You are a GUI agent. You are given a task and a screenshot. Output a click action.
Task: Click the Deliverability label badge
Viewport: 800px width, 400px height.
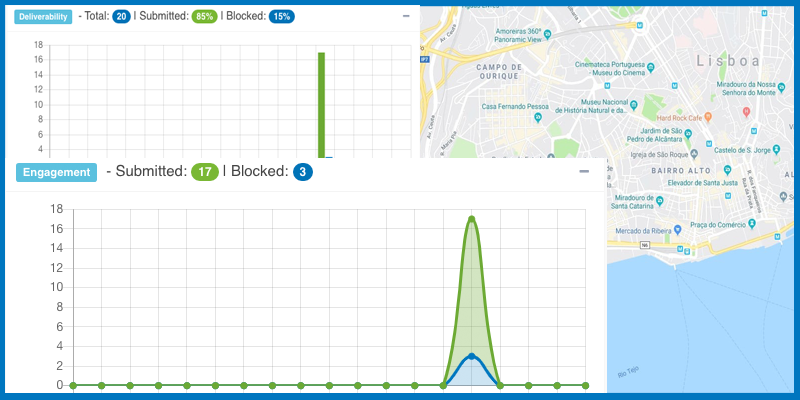[x=43, y=17]
